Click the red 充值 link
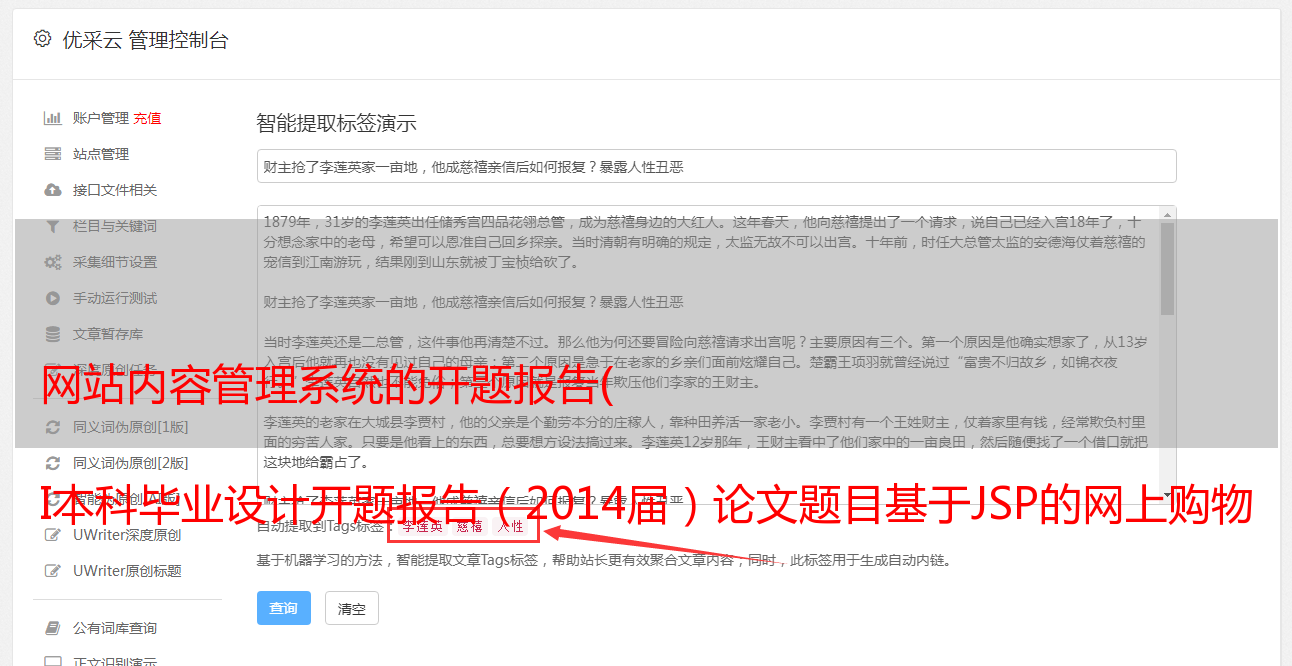1292x666 pixels. pyautogui.click(x=147, y=118)
